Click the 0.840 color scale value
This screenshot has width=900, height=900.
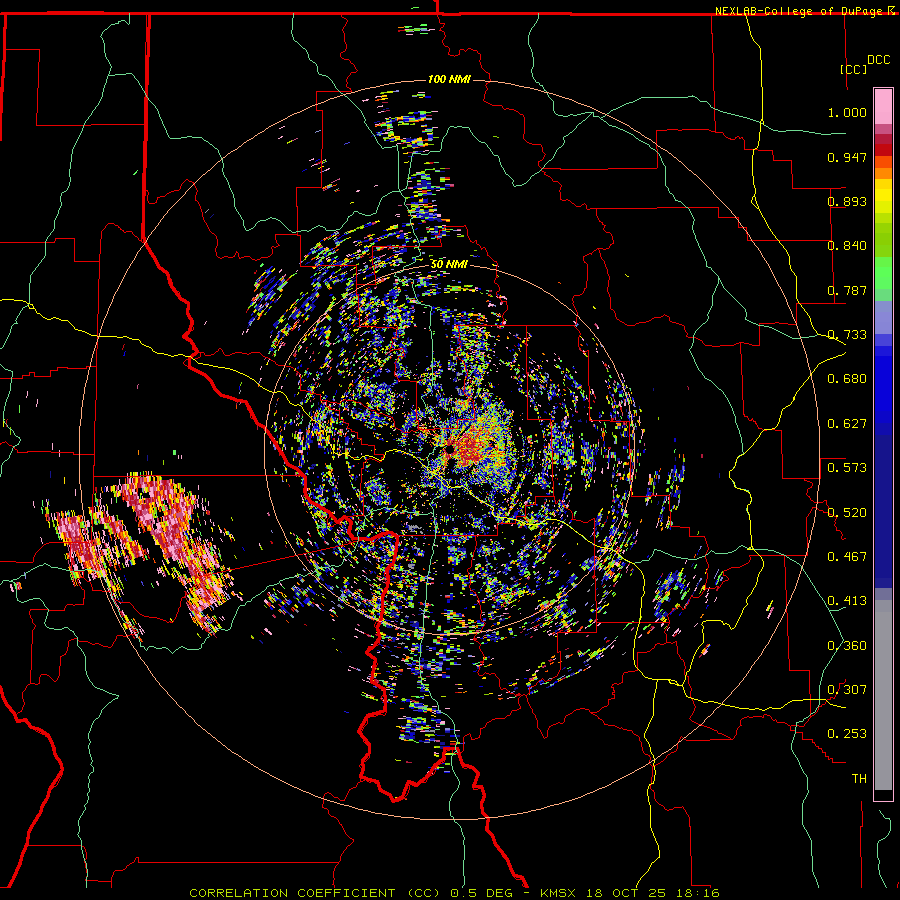click(847, 246)
